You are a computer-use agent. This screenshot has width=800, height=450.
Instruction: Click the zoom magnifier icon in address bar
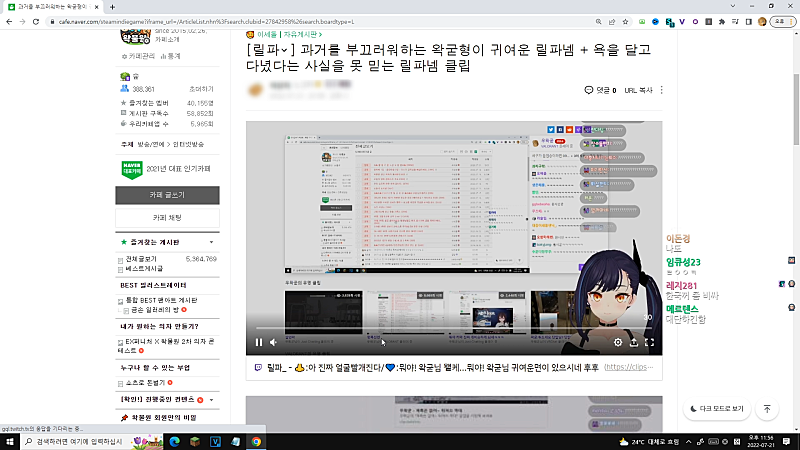pyautogui.click(x=598, y=21)
